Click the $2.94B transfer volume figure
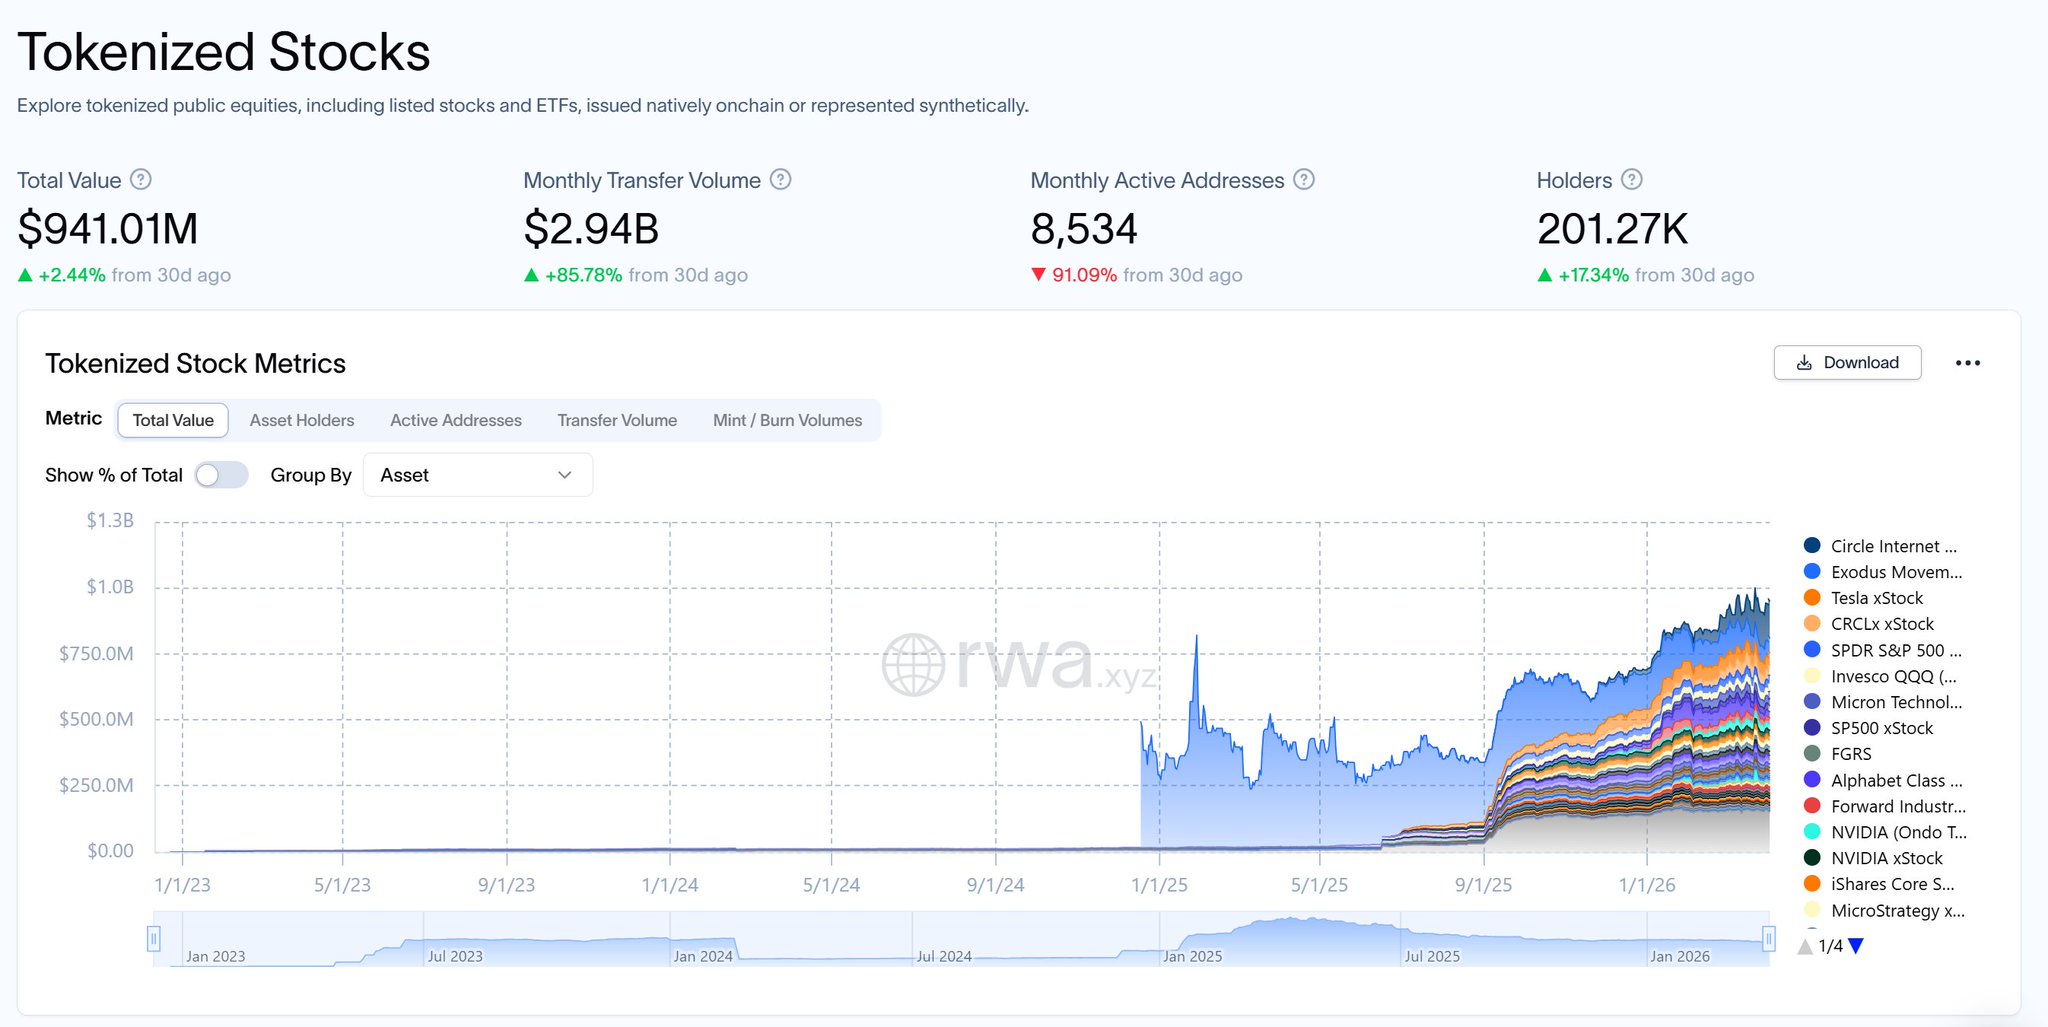The image size is (2048, 1027). click(x=591, y=229)
